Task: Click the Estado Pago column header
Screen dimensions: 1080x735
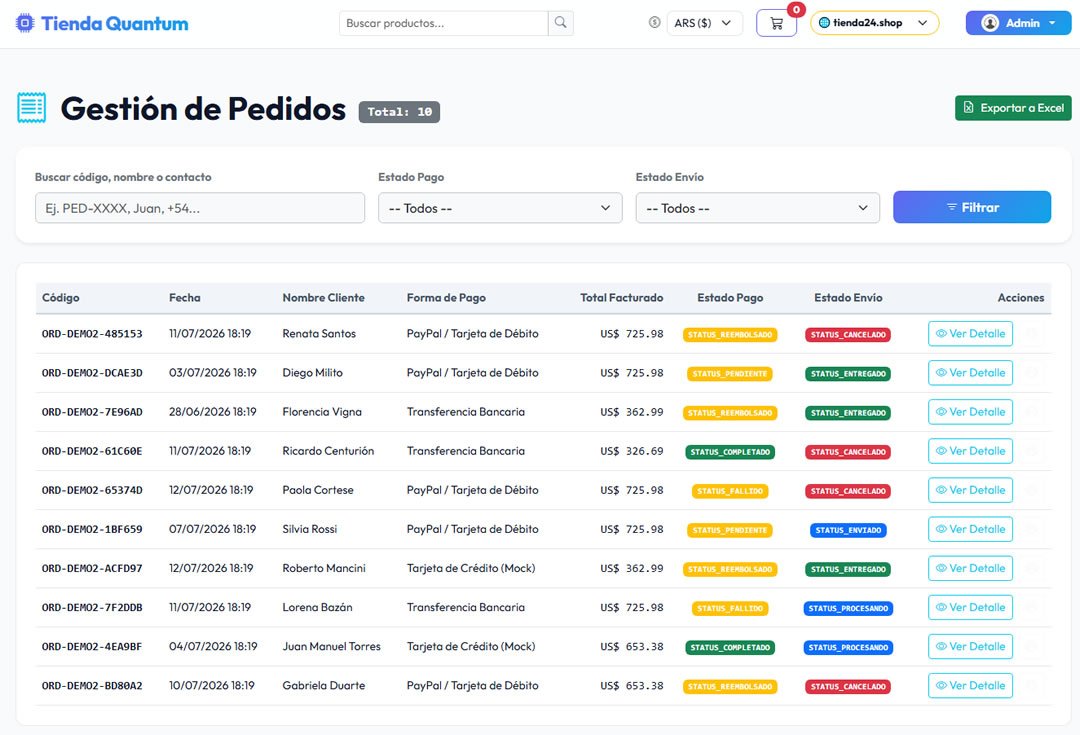Action: [x=730, y=298]
